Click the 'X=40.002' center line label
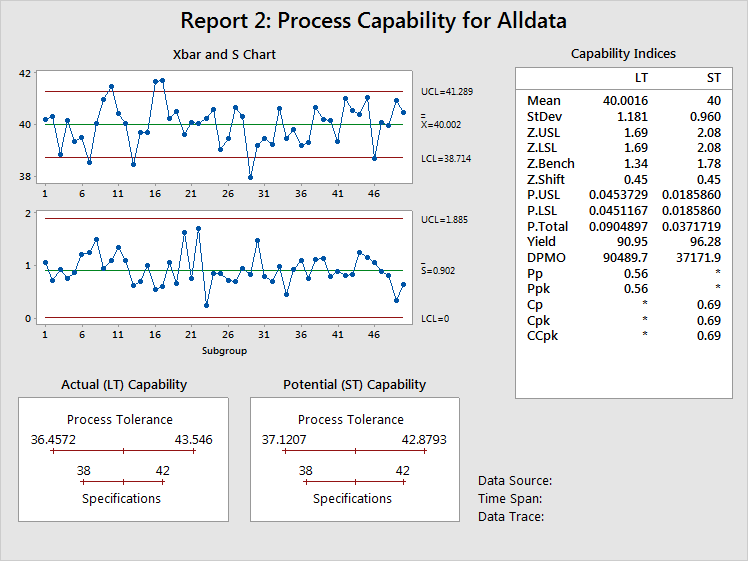Screen dimensions: 748x561 441,123
